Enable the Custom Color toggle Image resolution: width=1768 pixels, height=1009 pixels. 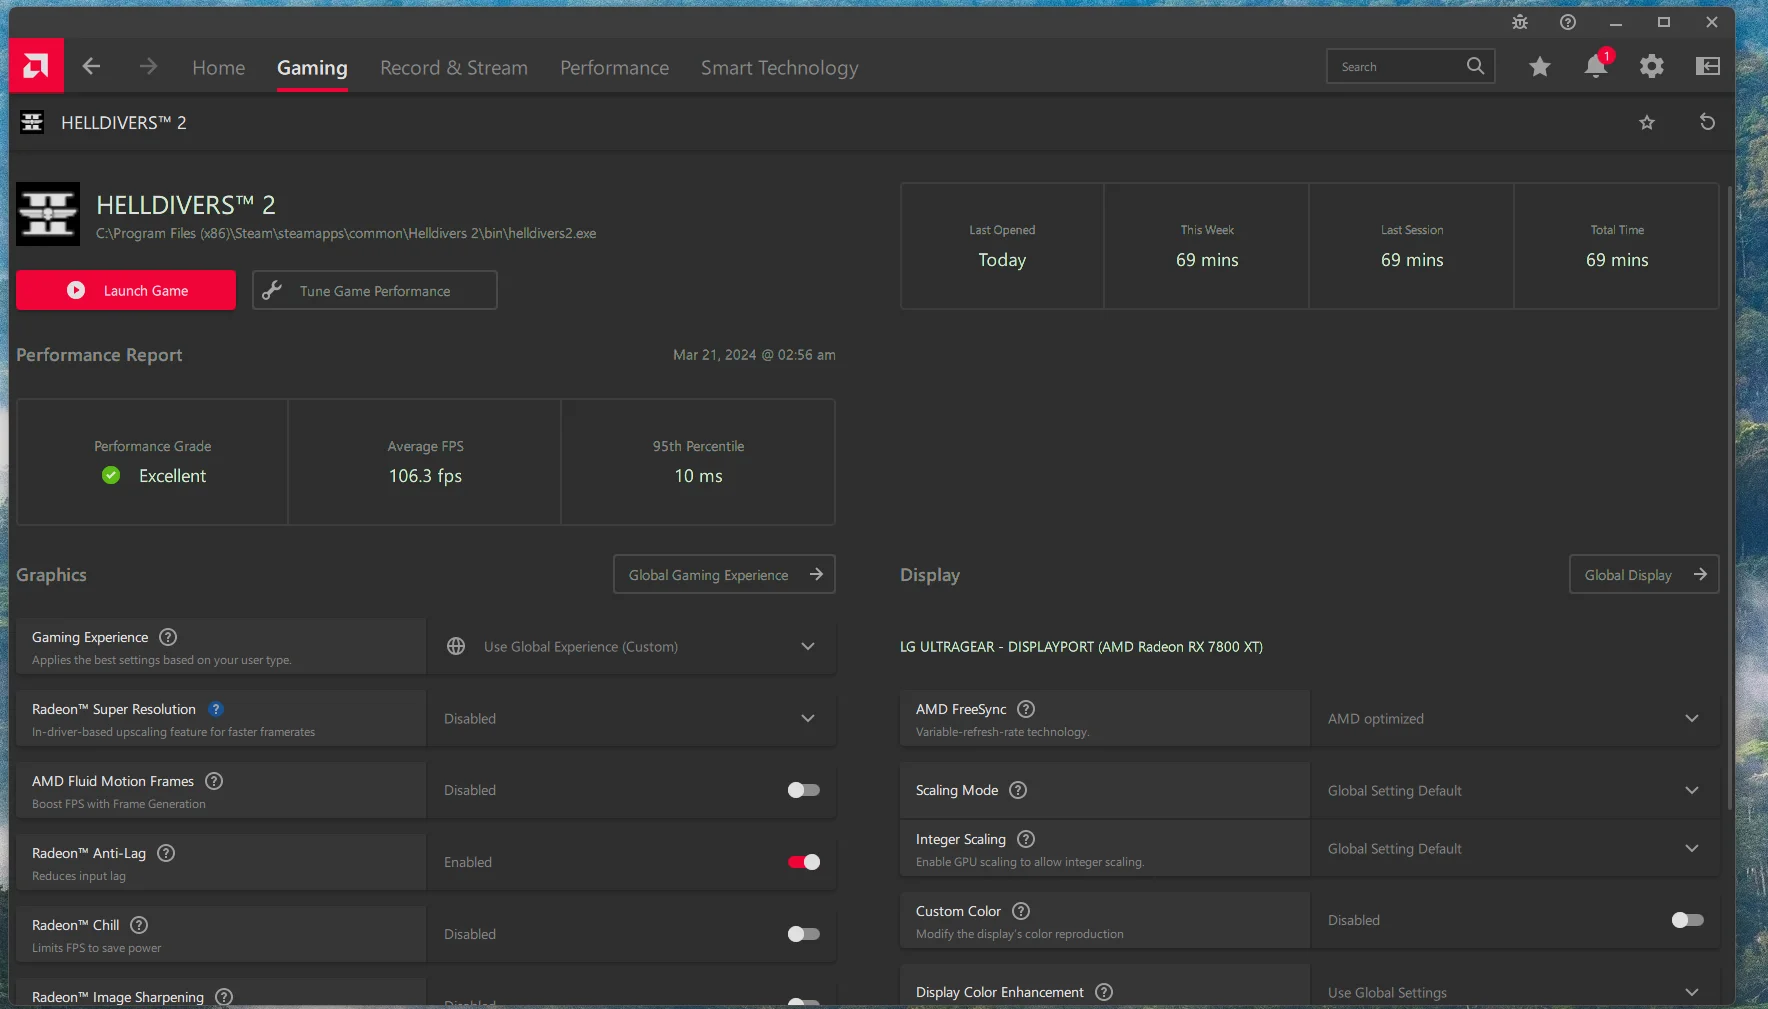tap(1688, 920)
